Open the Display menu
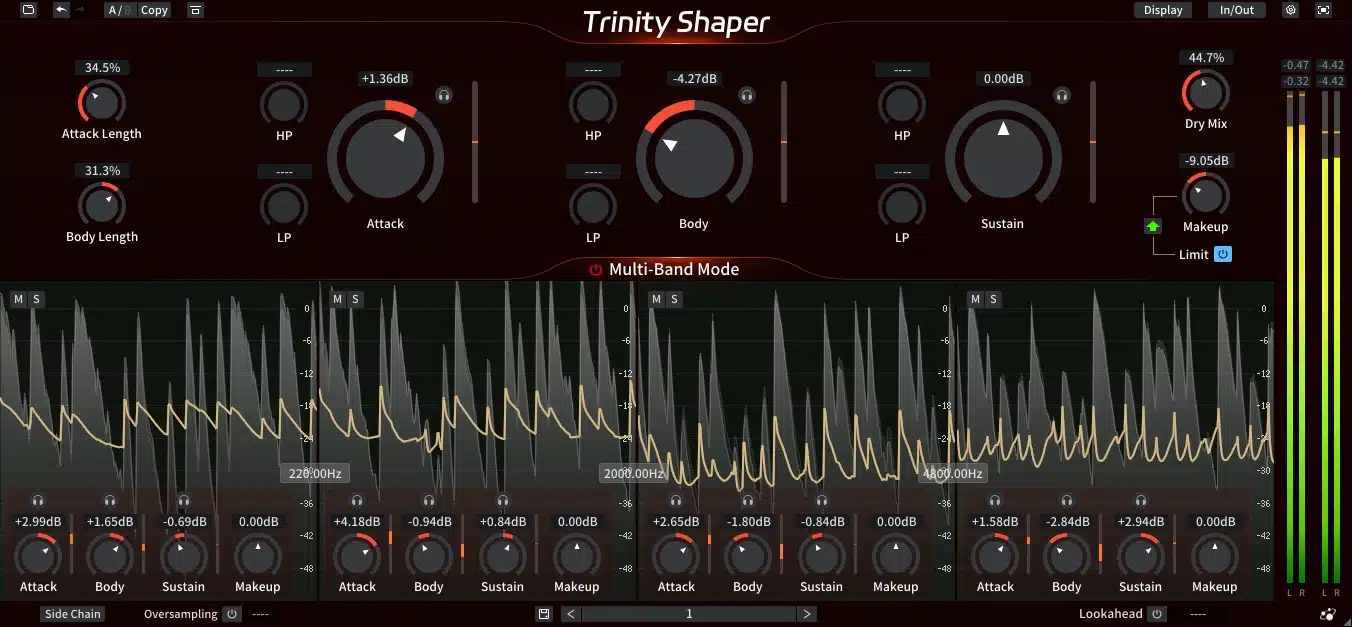Screen dimensions: 1352x627 coord(1163,10)
